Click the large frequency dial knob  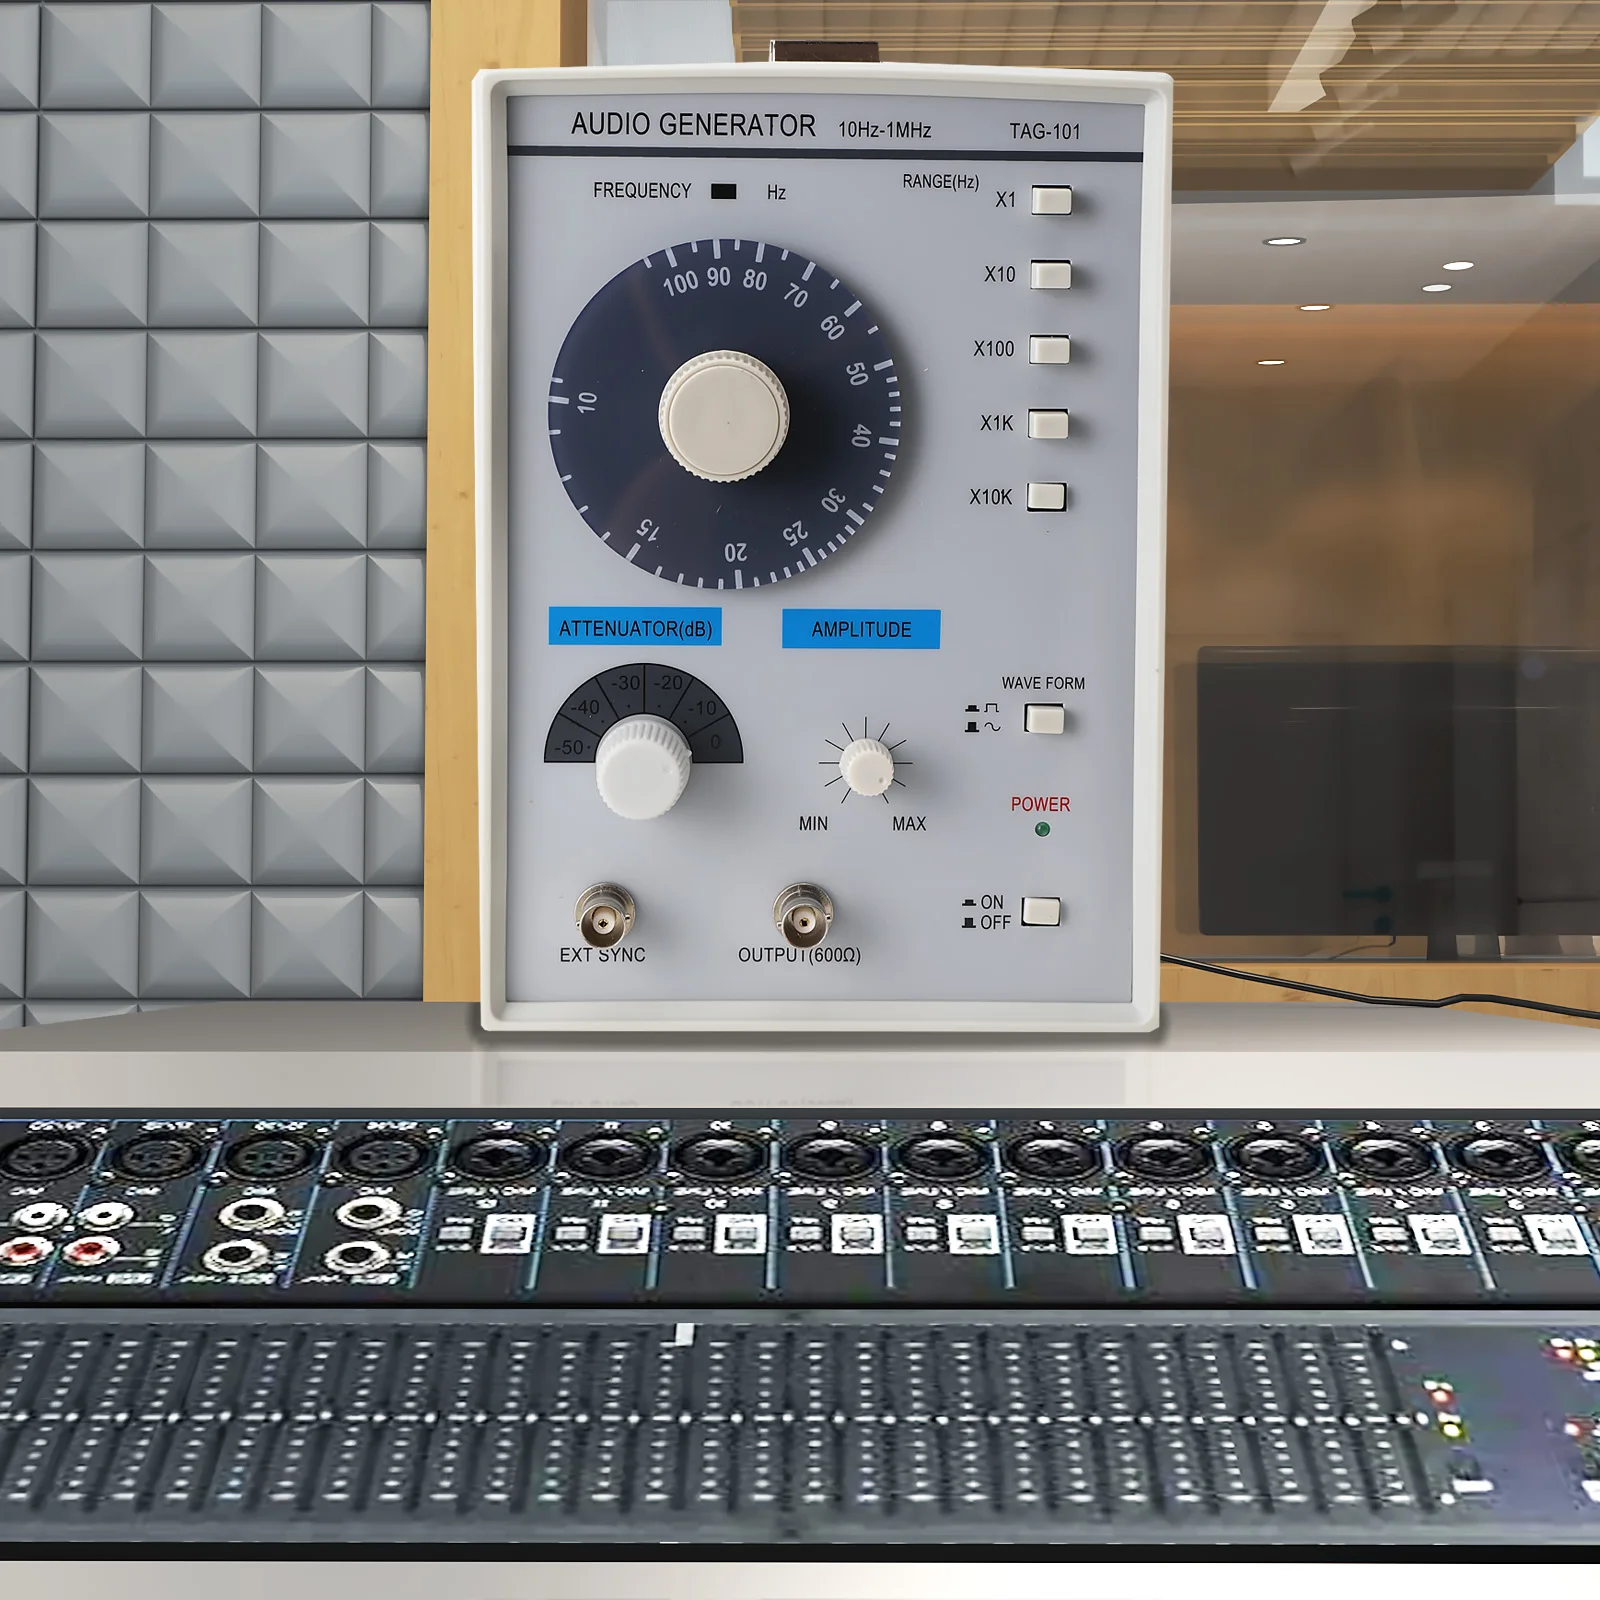point(723,415)
